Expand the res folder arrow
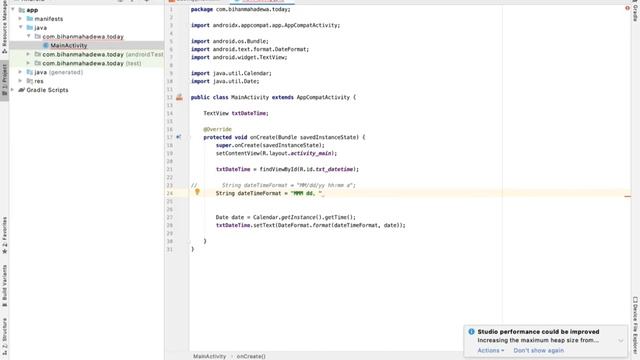This screenshot has width=640, height=360. tap(20, 81)
